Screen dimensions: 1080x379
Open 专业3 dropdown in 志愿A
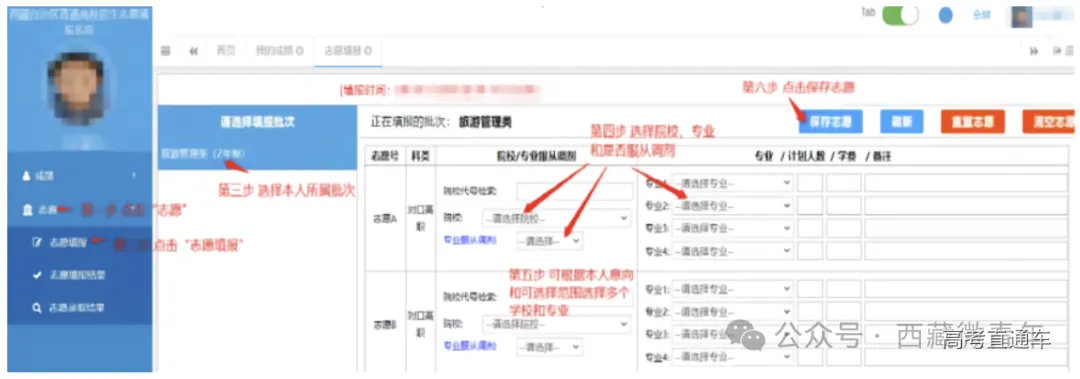(x=733, y=228)
